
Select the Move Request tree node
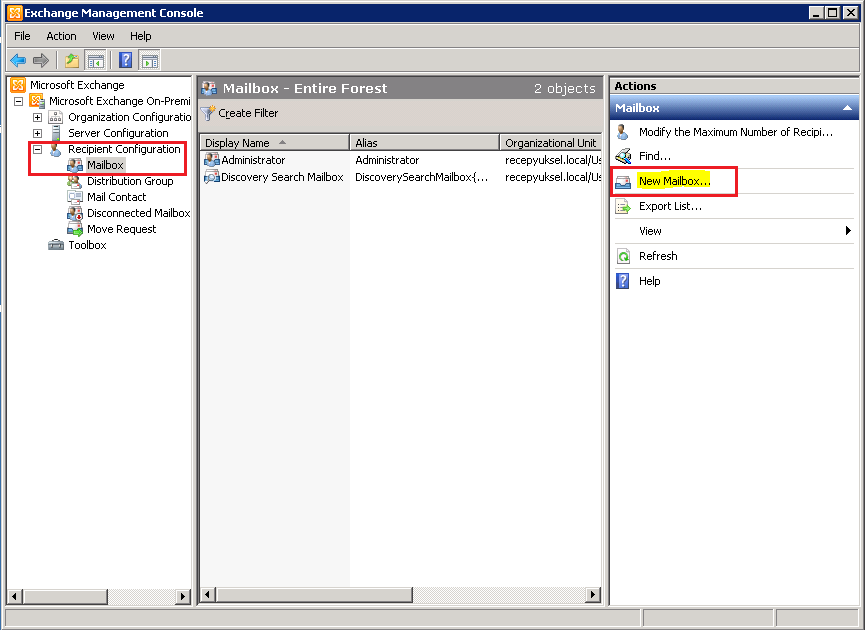(x=121, y=229)
